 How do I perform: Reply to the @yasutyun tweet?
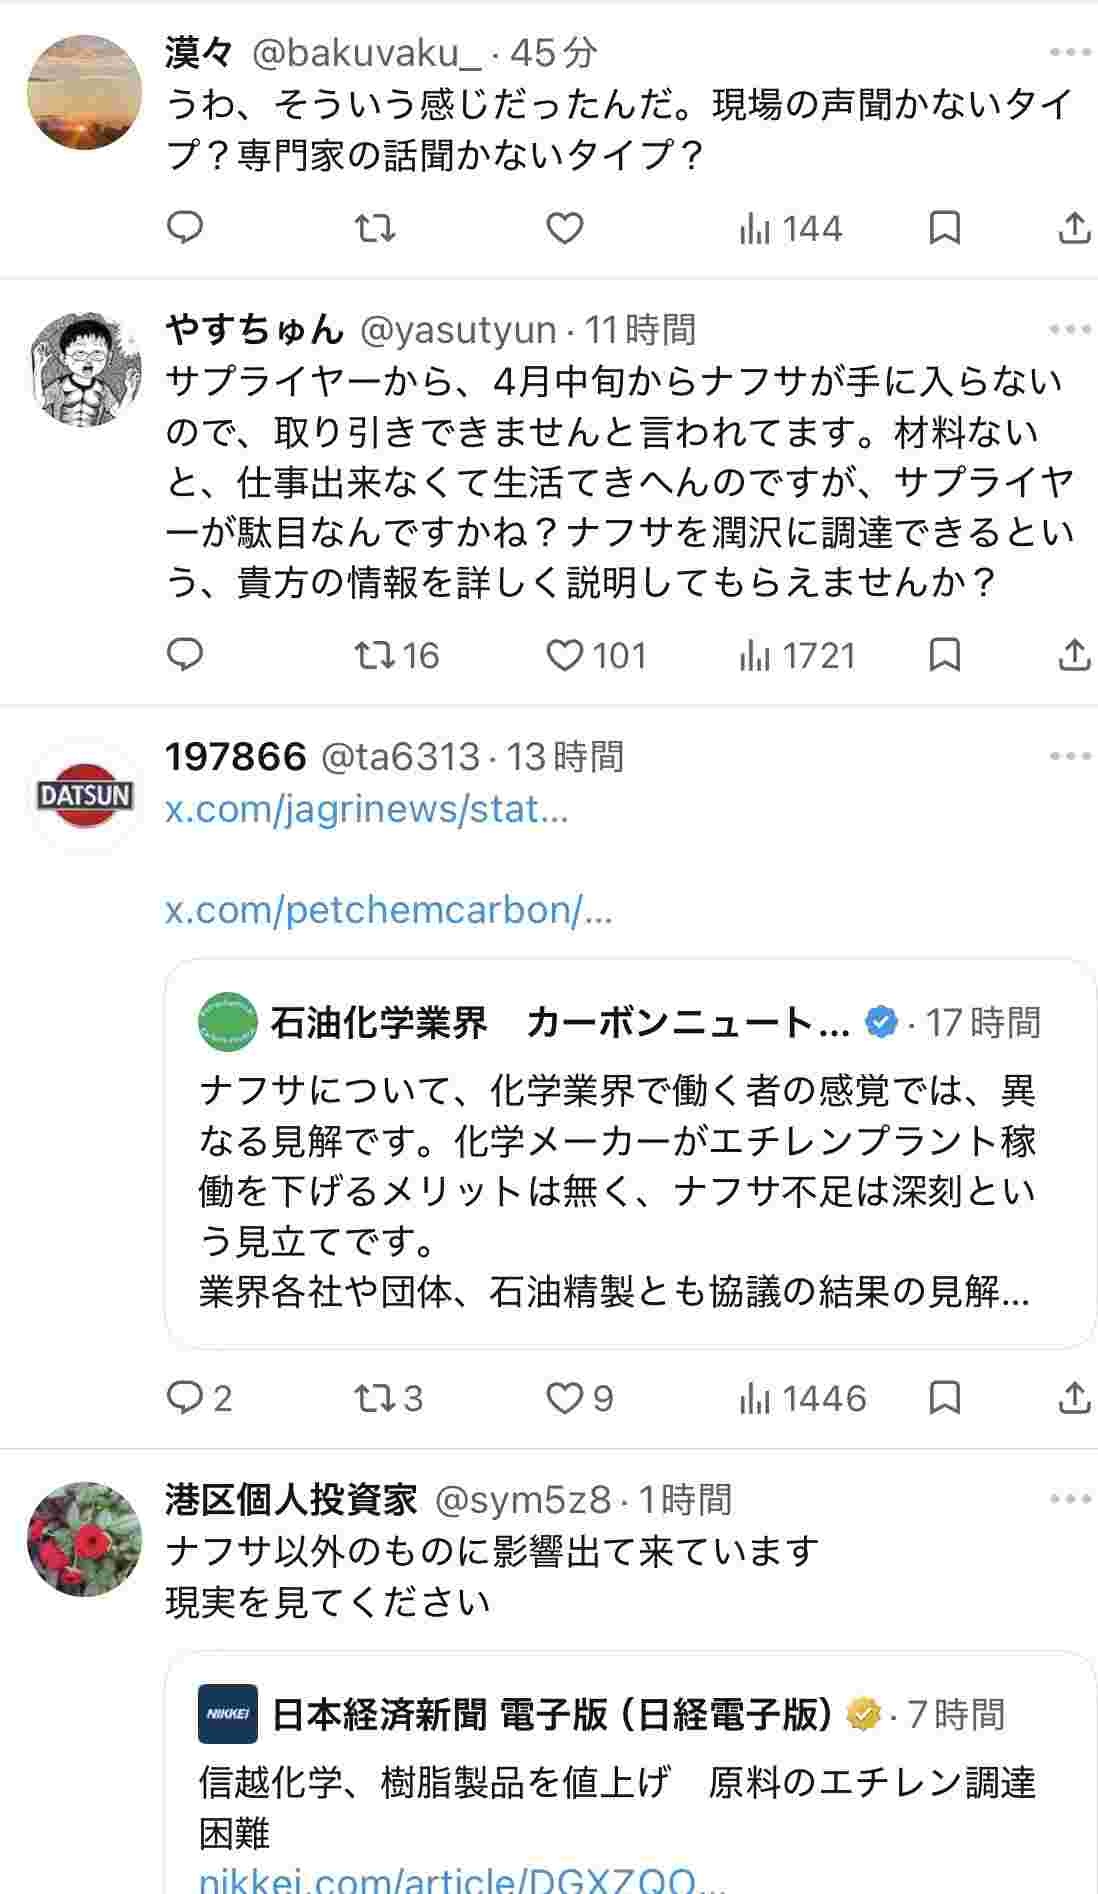point(185,655)
